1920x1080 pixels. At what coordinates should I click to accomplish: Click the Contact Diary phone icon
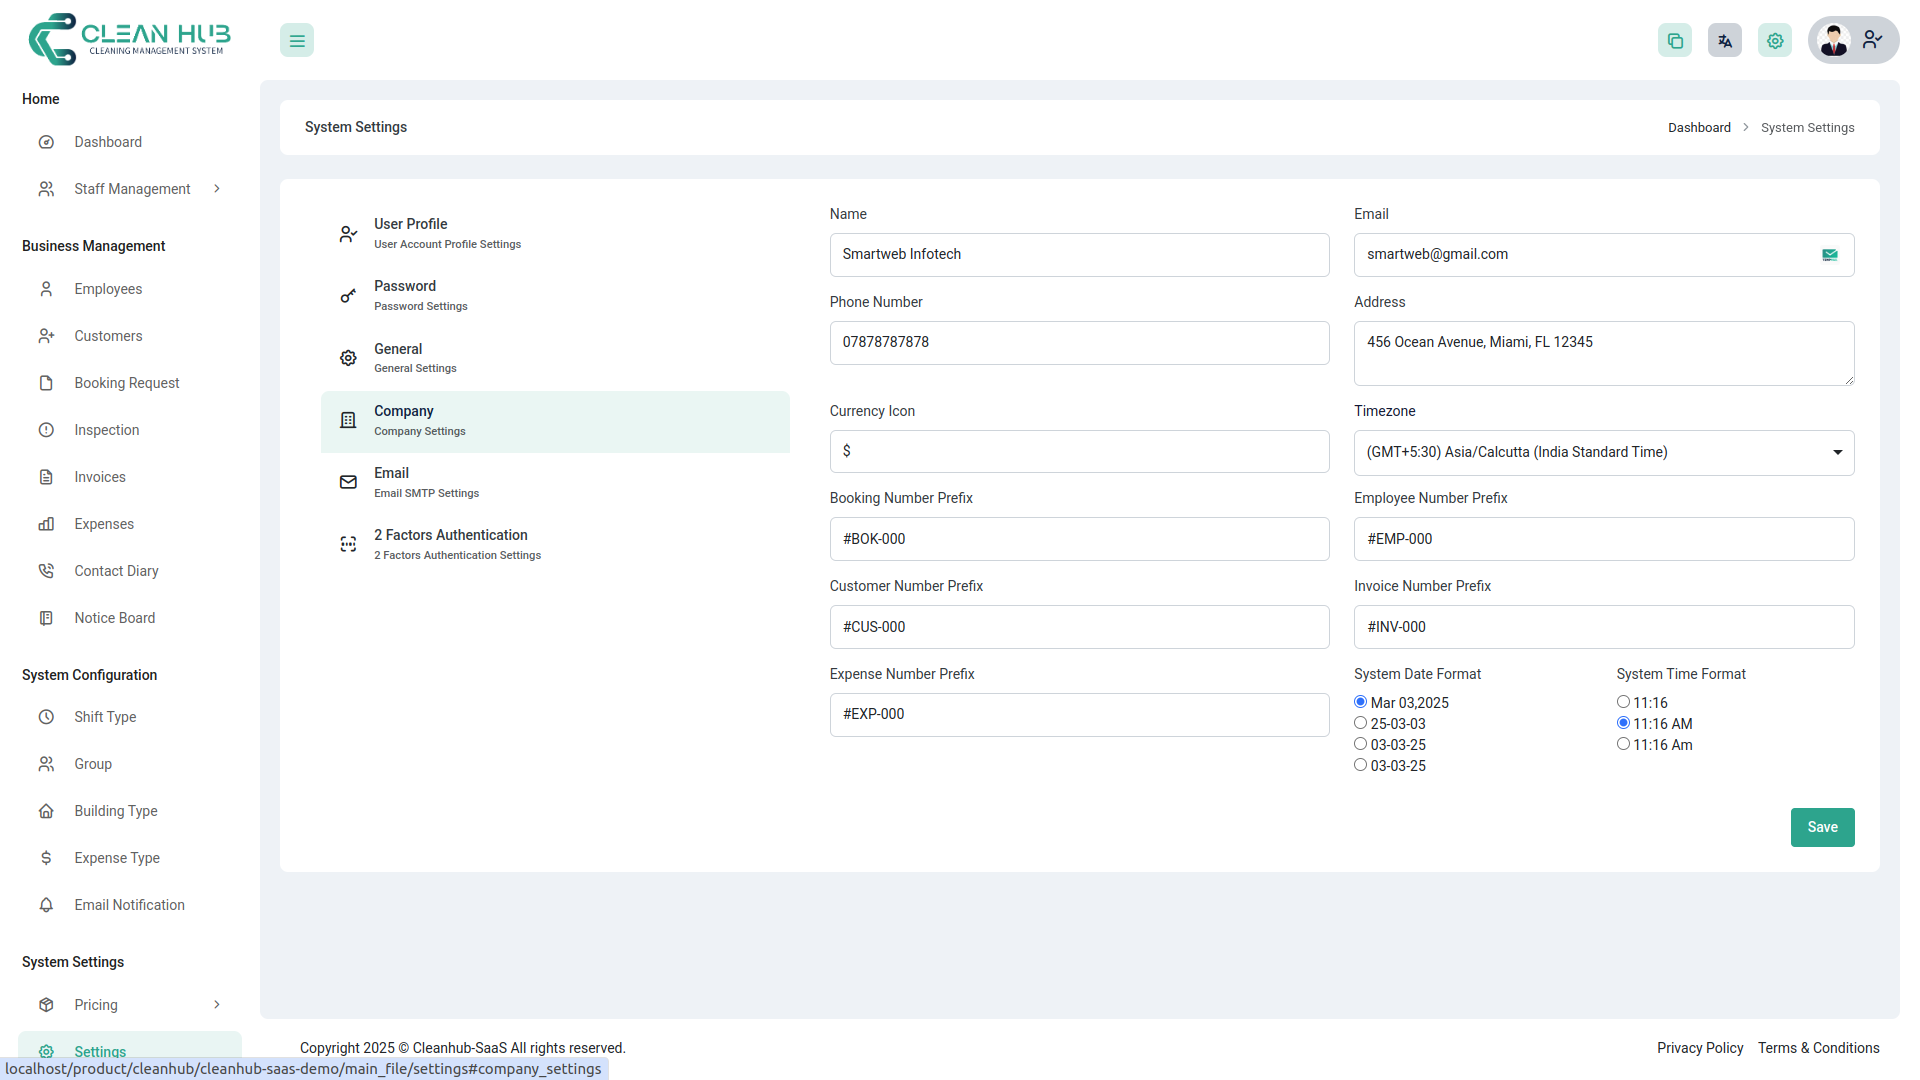click(46, 571)
